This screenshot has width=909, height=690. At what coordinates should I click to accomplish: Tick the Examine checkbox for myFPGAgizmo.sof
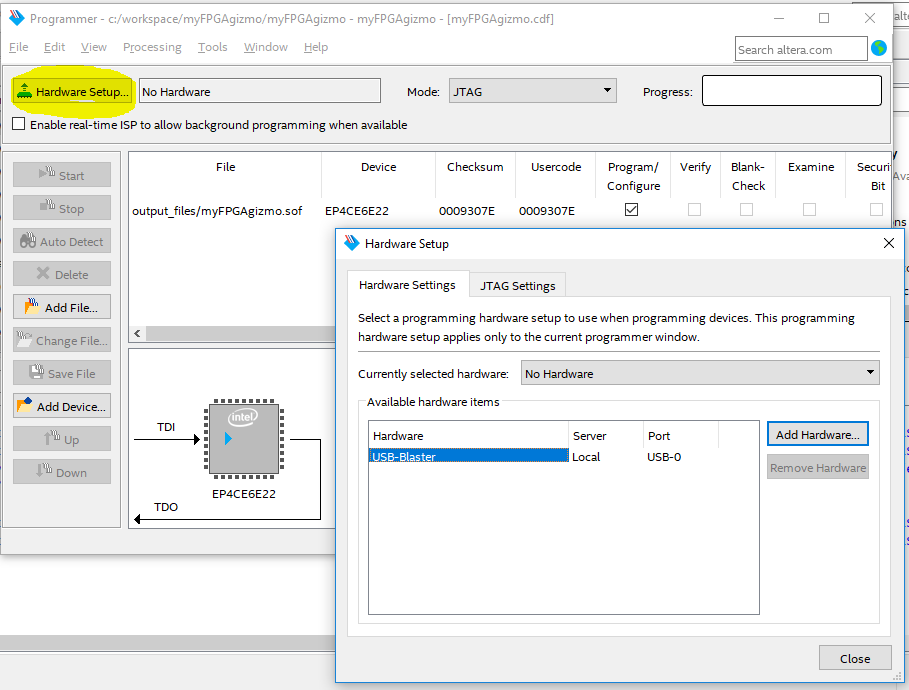[x=809, y=209]
